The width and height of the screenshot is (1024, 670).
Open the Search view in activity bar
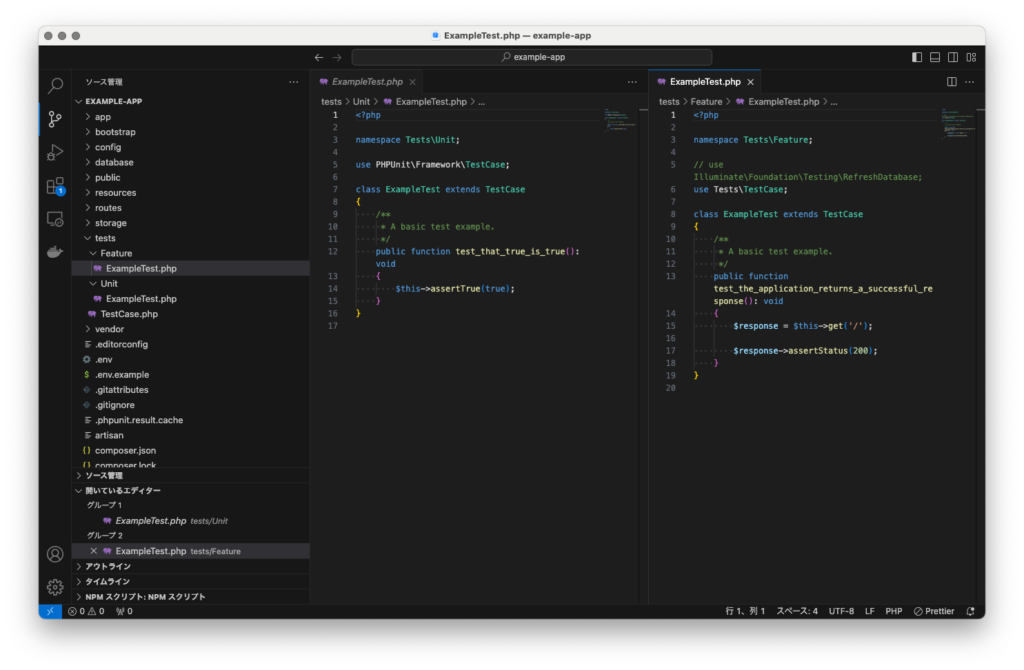click(55, 86)
